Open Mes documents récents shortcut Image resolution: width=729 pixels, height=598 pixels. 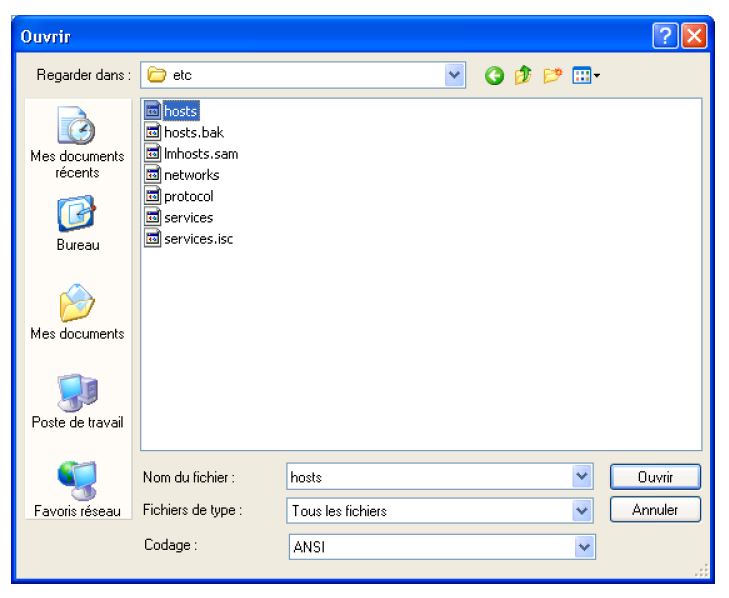pos(77,142)
